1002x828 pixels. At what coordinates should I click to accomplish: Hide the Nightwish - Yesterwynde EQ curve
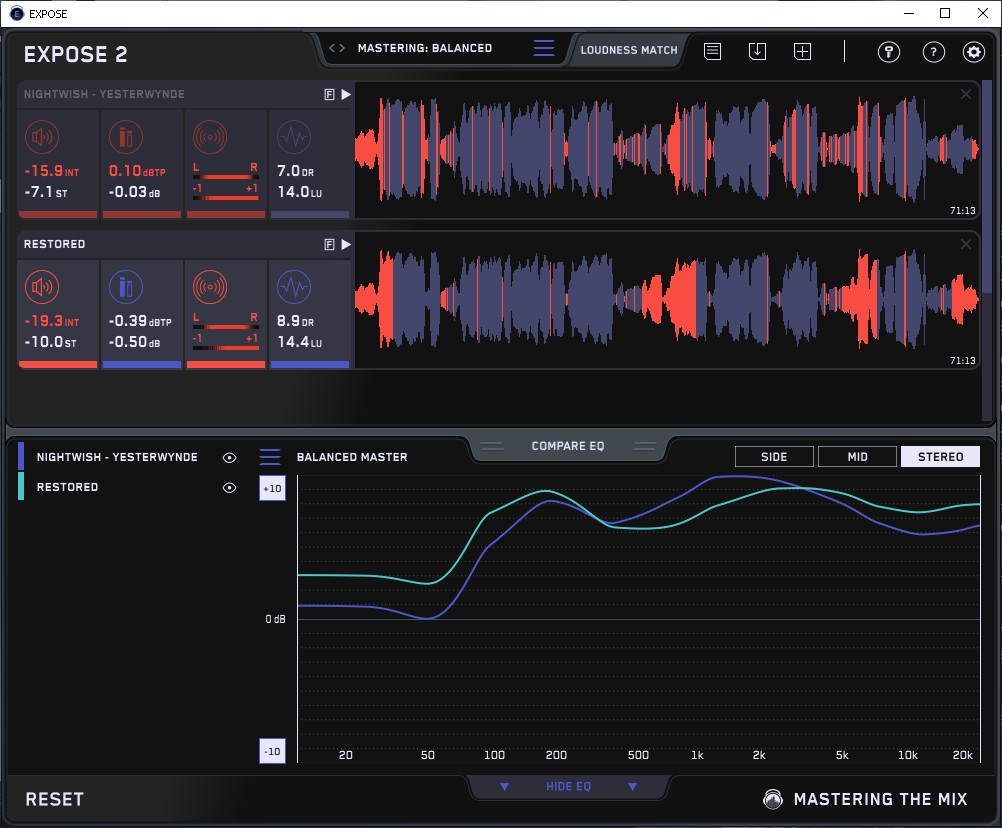click(230, 457)
